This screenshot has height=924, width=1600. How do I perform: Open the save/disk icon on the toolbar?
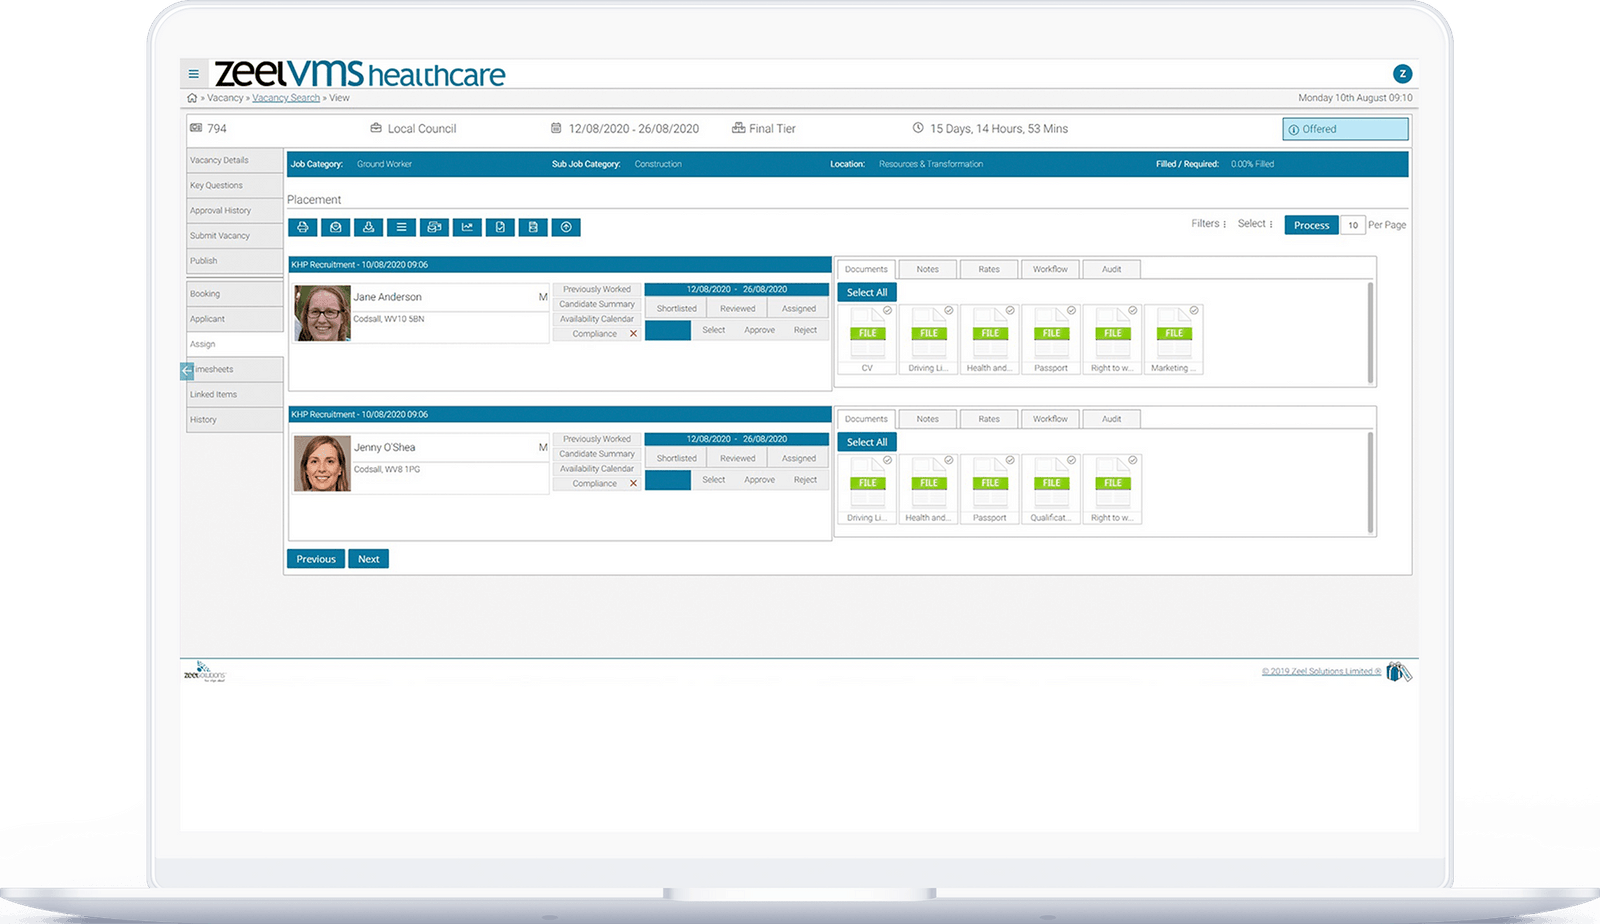(x=532, y=227)
